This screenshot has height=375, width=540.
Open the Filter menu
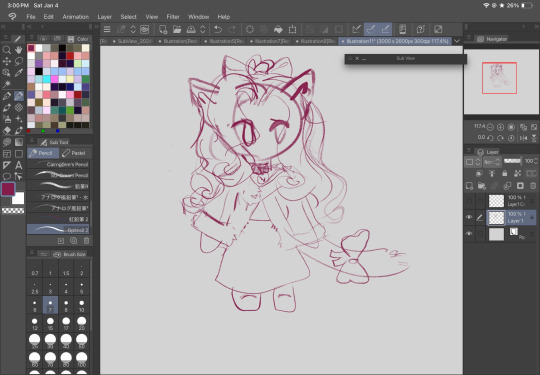click(x=173, y=17)
